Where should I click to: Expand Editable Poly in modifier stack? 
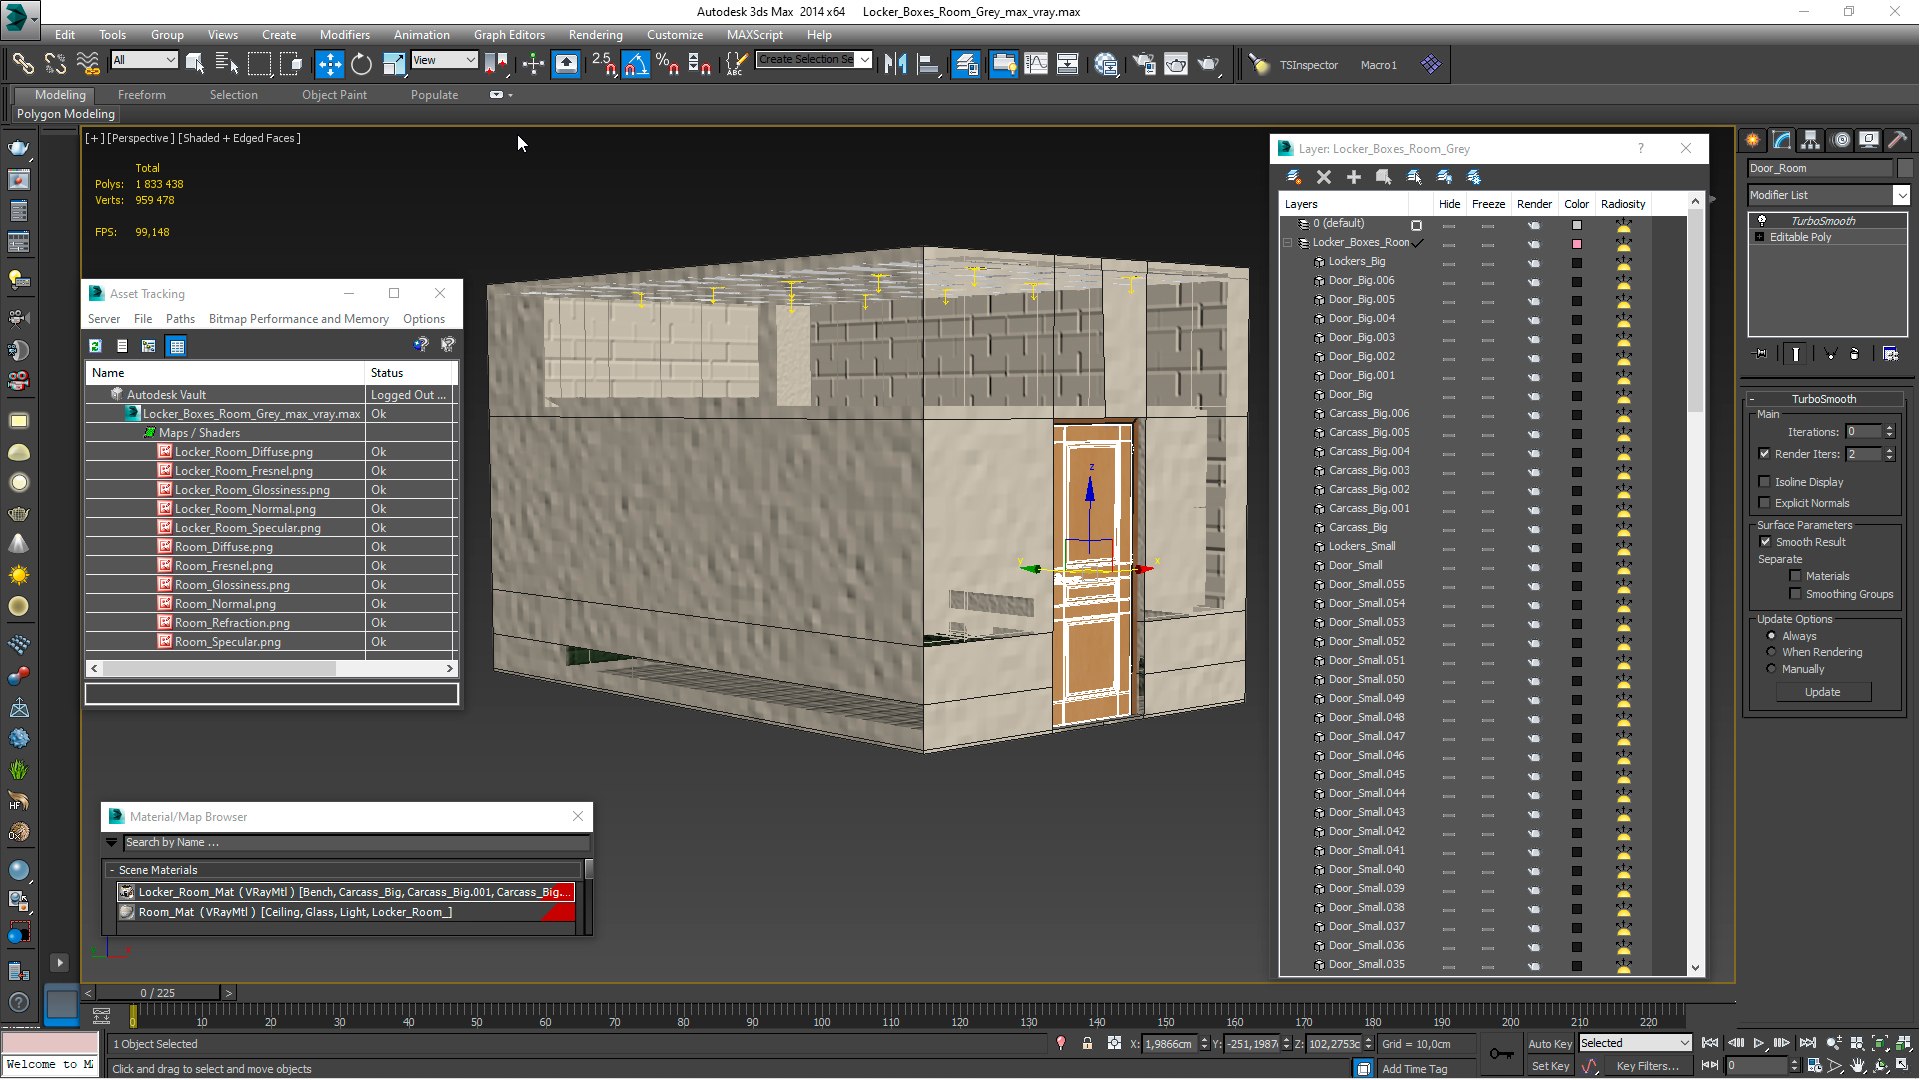(1759, 237)
